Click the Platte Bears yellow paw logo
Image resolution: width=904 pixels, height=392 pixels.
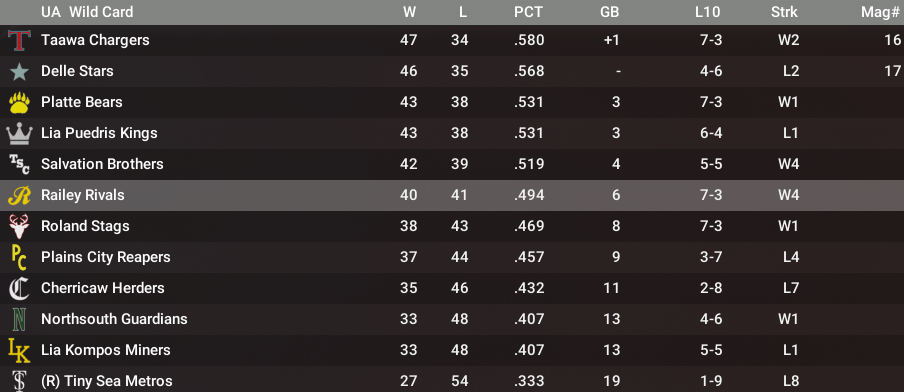coord(19,103)
